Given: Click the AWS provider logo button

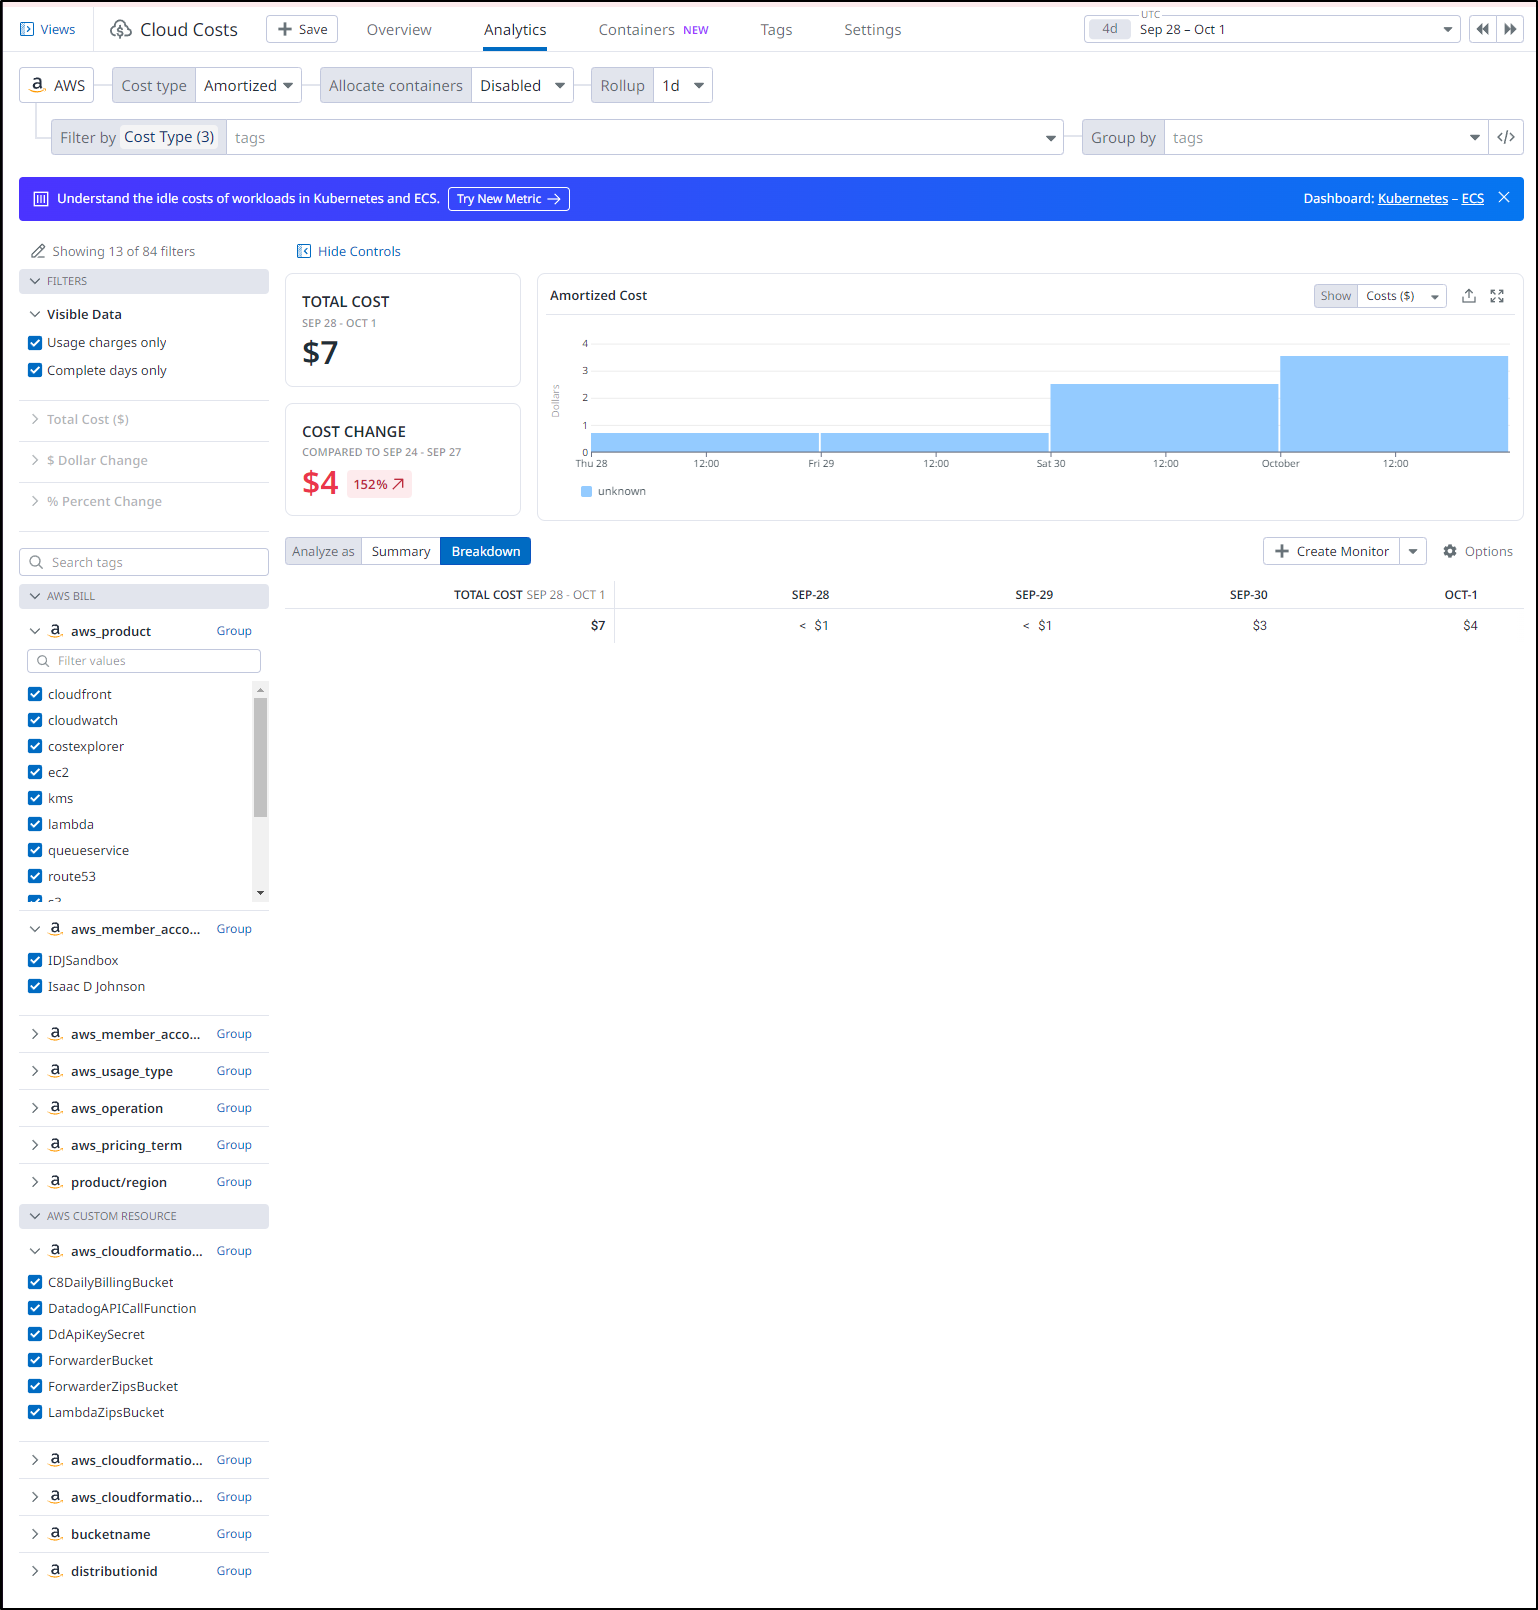Looking at the screenshot, I should [57, 85].
